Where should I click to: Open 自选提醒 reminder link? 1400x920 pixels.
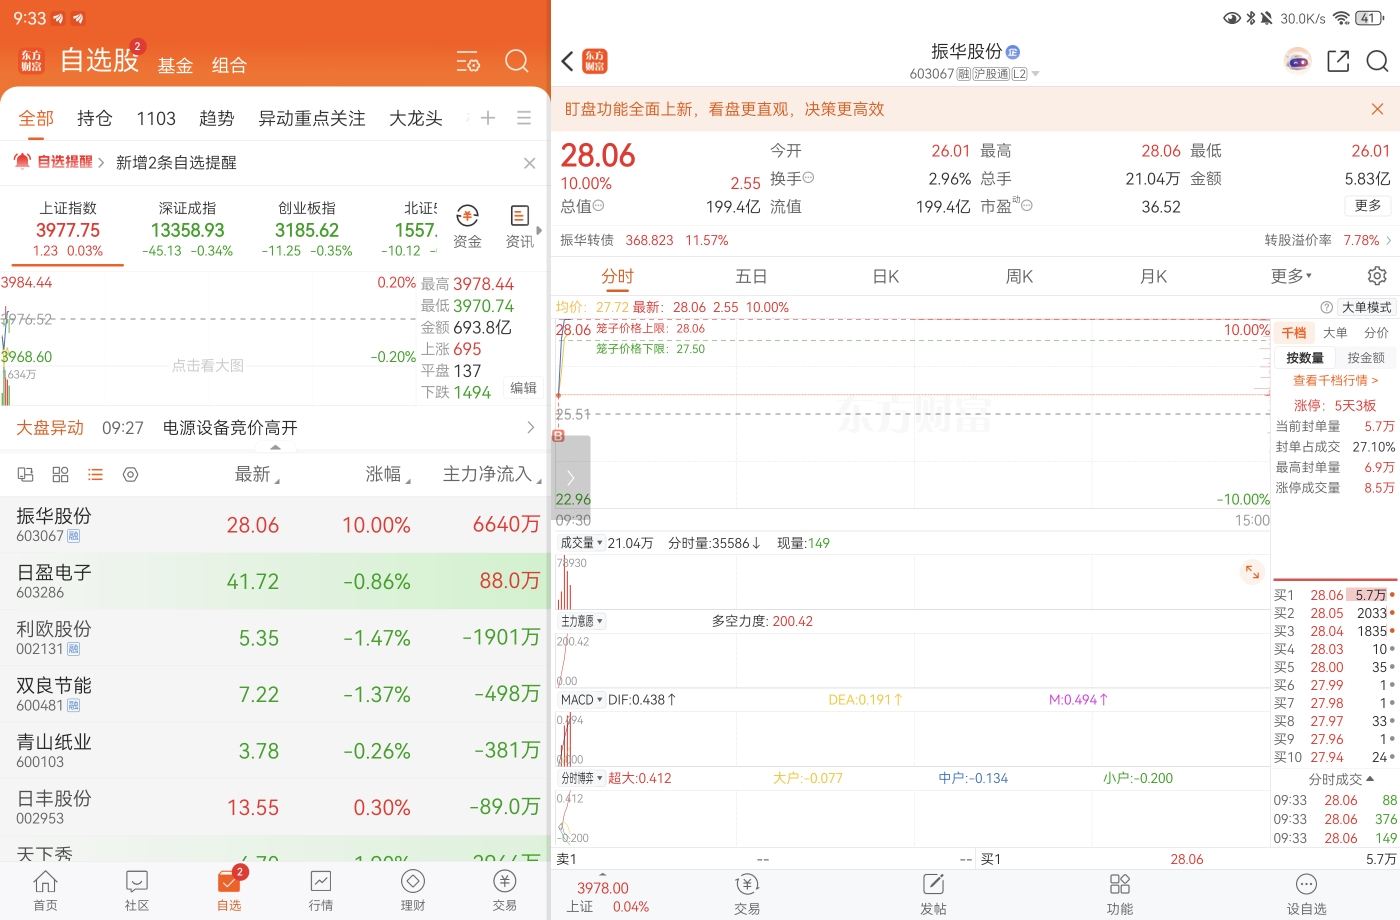point(59,162)
